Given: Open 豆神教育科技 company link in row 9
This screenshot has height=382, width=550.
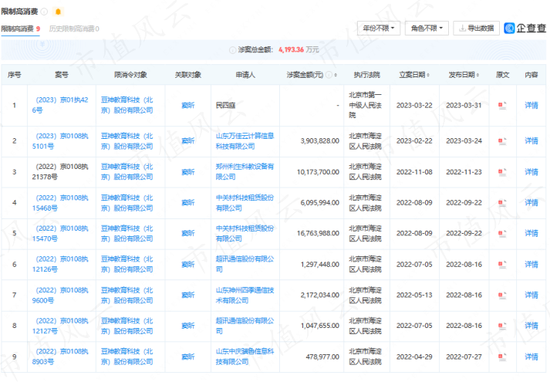Looking at the screenshot, I should pyautogui.click(x=127, y=357).
